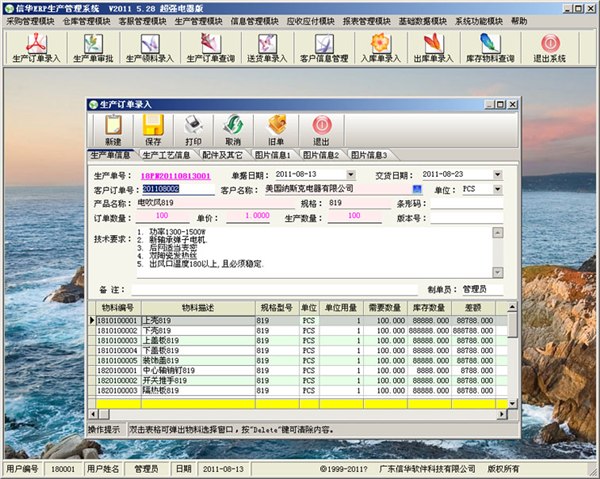This screenshot has width=600, height=479.
Task: Click material number 1810100005
Action: coord(118,361)
